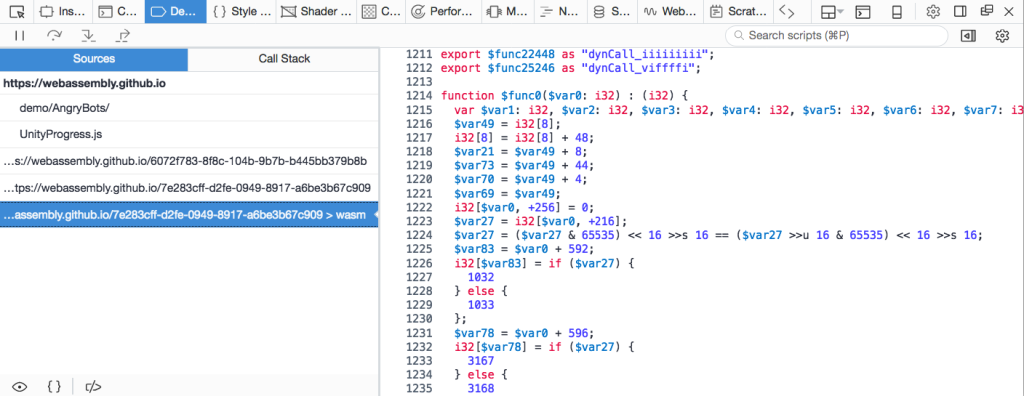This screenshot has width=1024, height=396.
Task: Click the "$var78 = $var0 + 596;" line
Action: [524, 334]
